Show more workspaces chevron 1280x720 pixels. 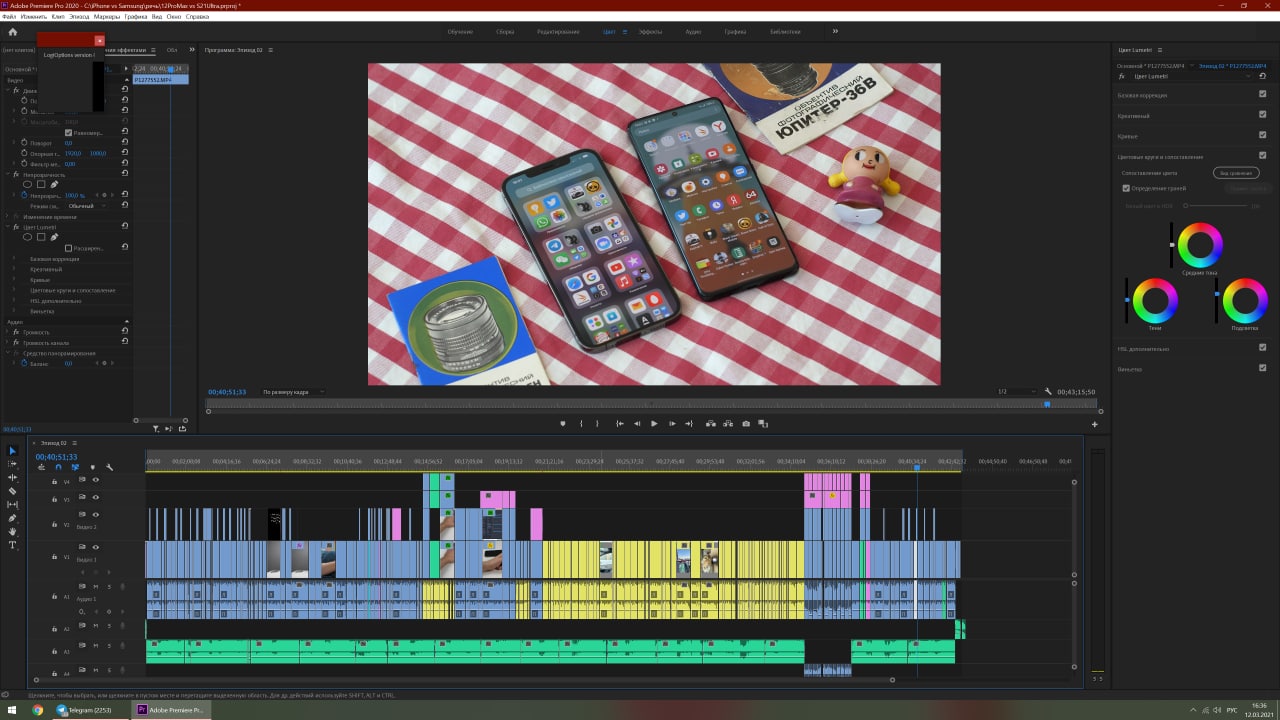click(835, 31)
